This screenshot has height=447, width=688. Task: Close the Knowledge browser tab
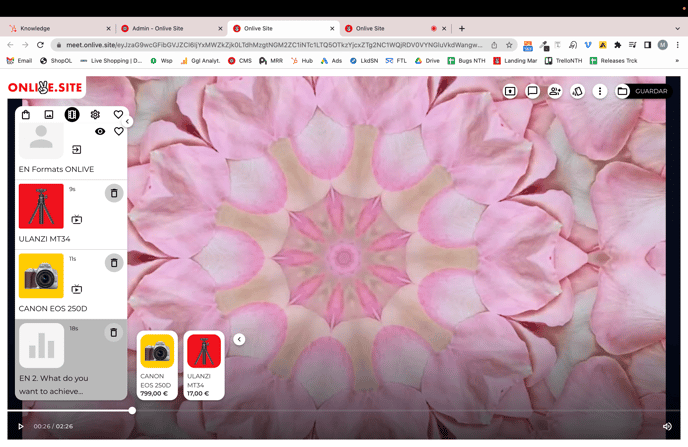point(108,29)
